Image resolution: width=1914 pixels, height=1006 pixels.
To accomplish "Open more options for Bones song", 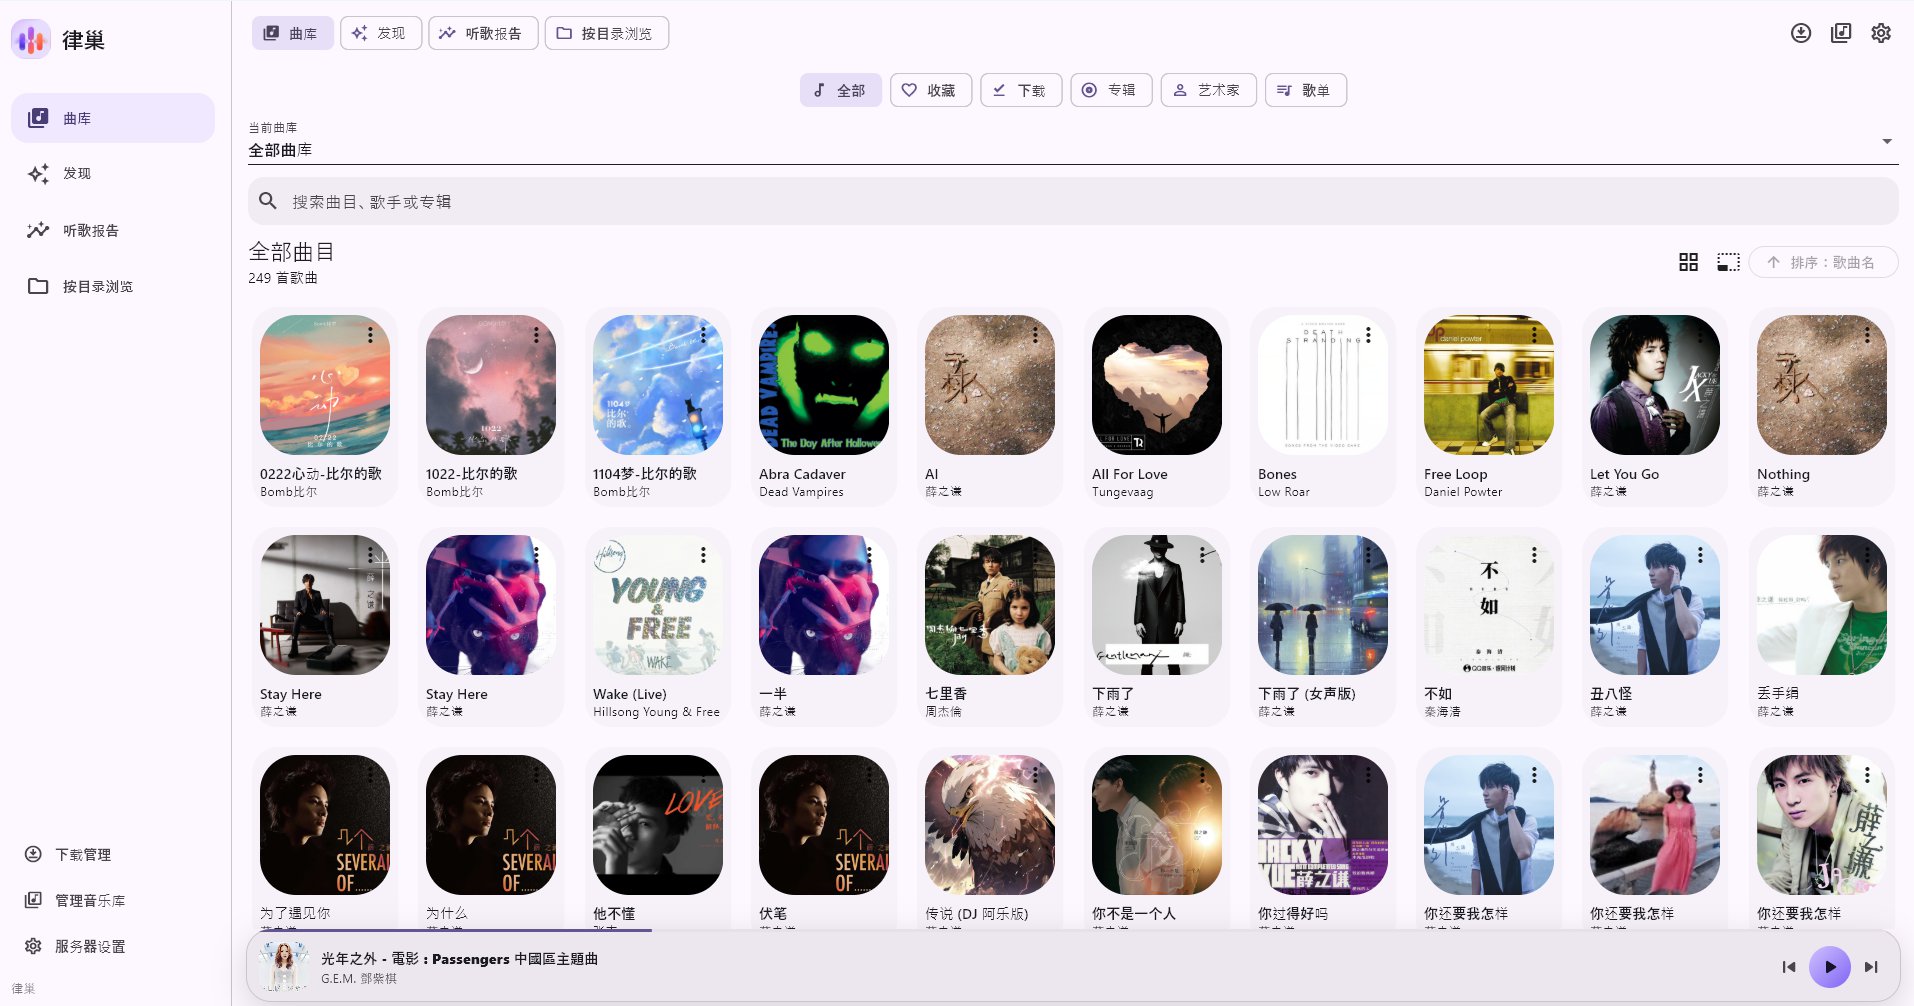I will coord(1368,335).
